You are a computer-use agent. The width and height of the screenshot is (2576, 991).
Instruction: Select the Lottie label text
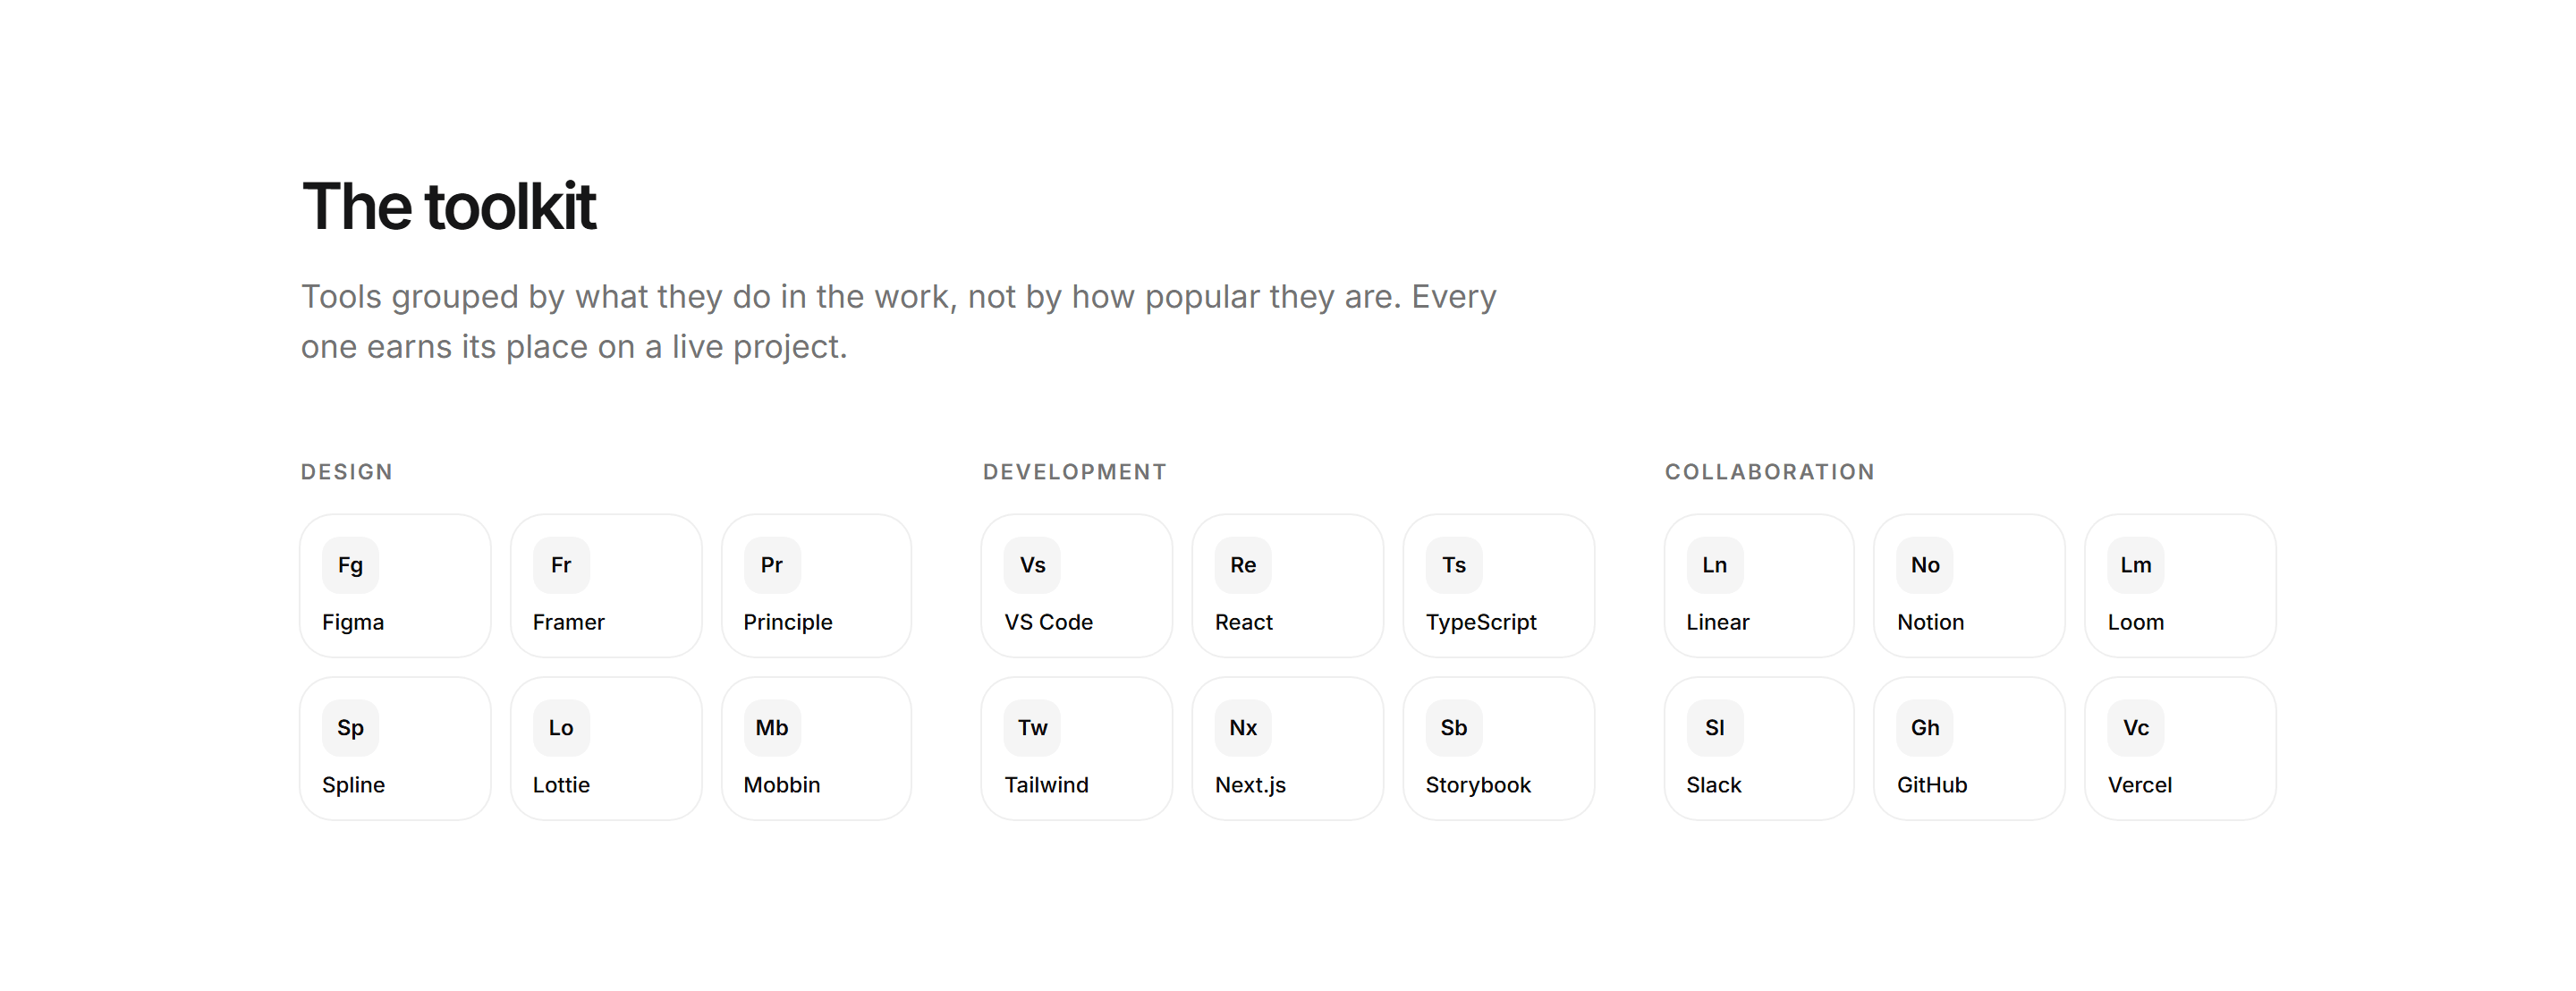coord(561,785)
